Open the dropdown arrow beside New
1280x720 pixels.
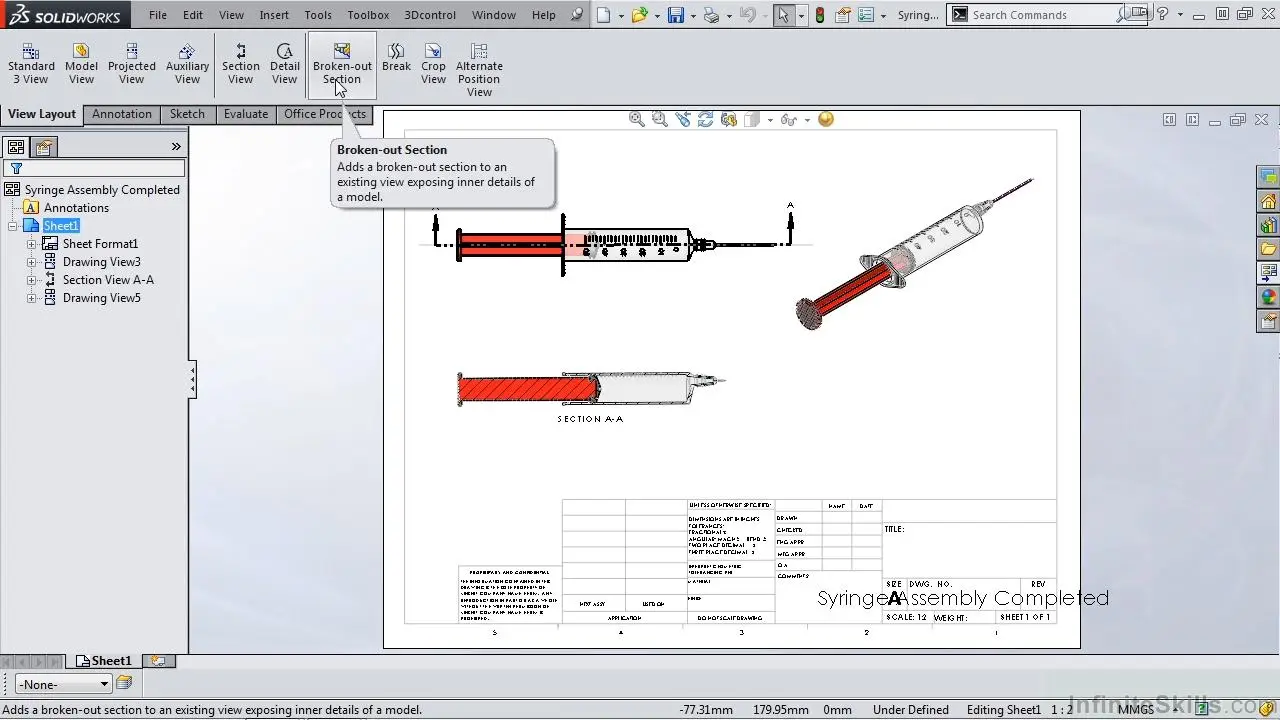(620, 15)
